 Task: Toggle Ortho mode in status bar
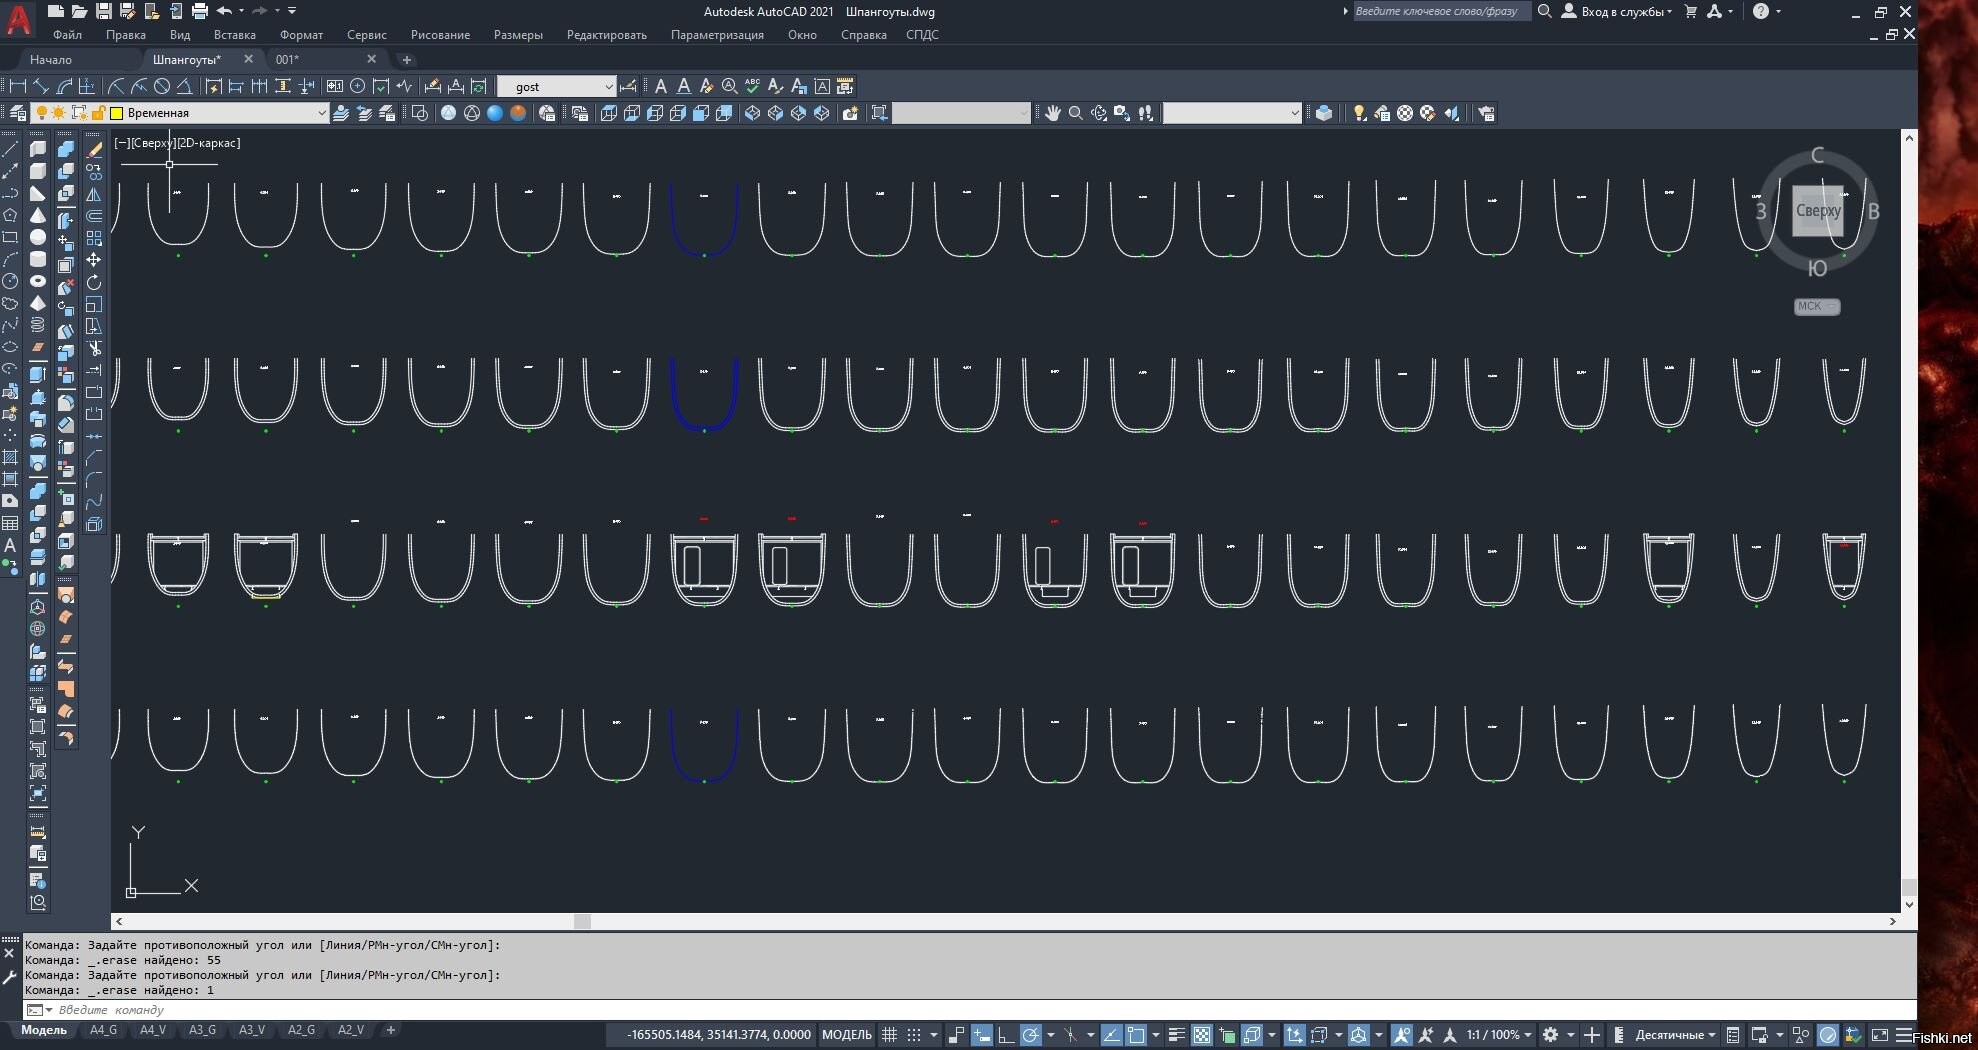click(1006, 1035)
